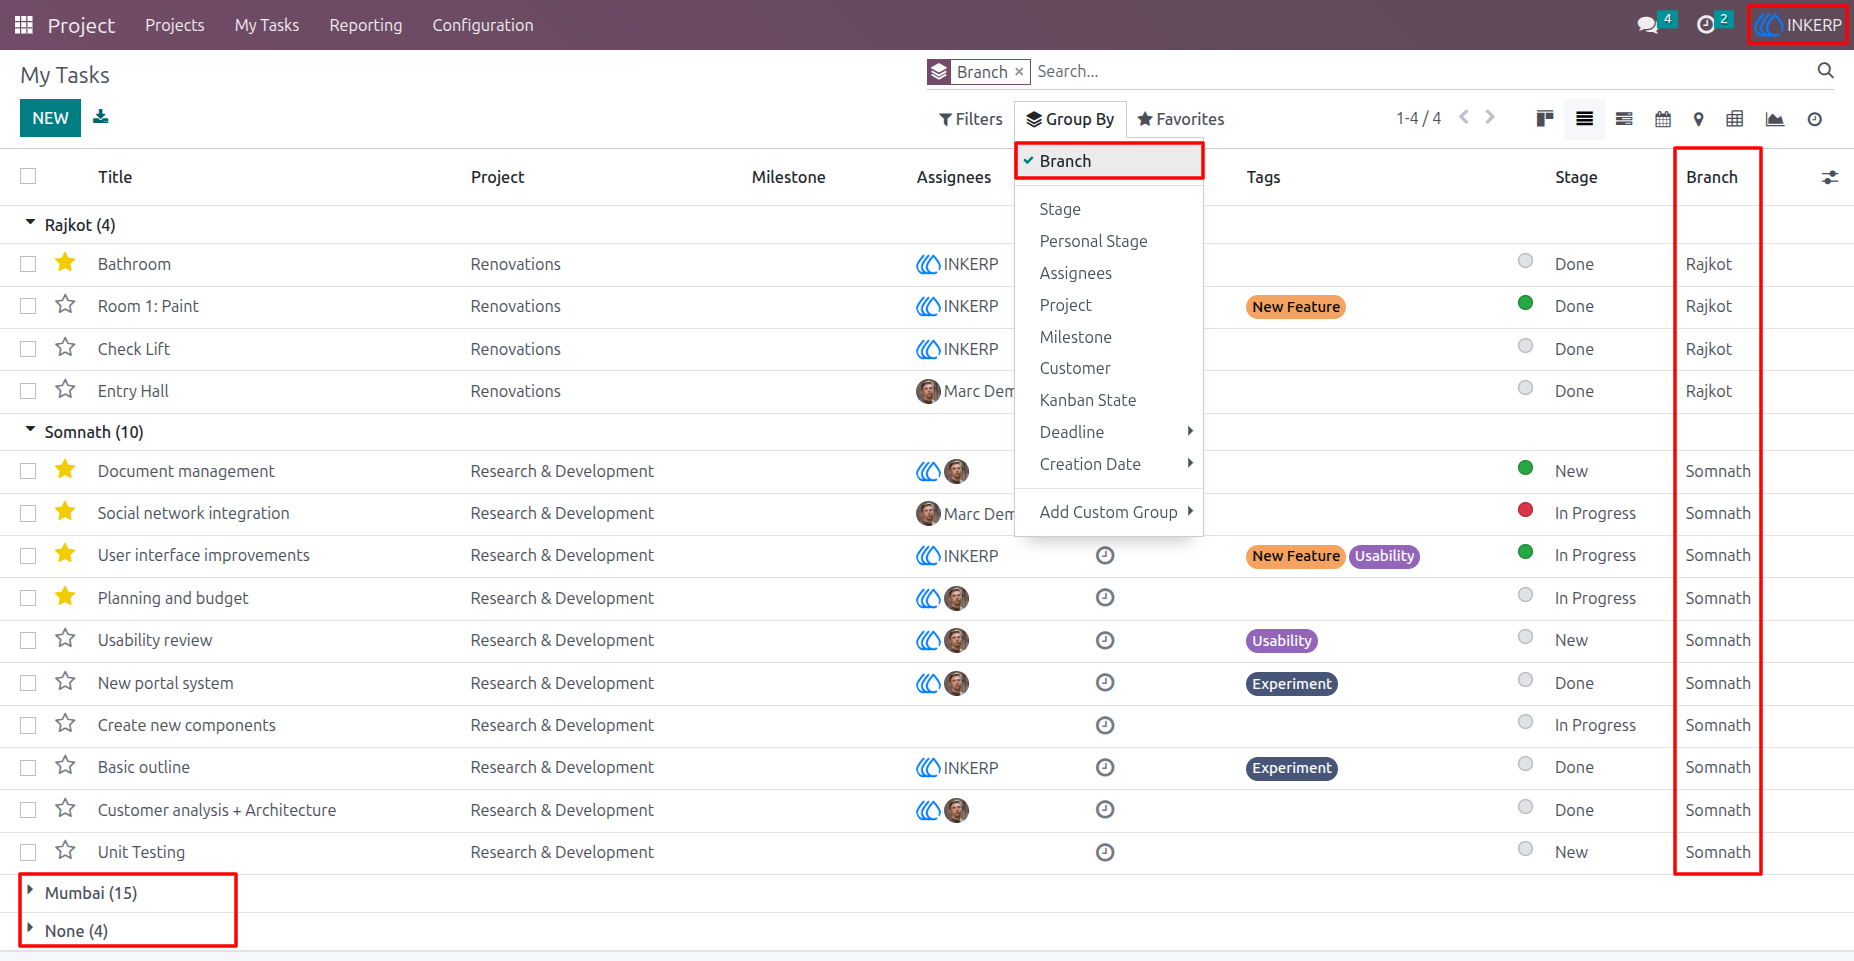This screenshot has height=961, width=1854.
Task: Open the Filters menu button
Action: (x=970, y=119)
